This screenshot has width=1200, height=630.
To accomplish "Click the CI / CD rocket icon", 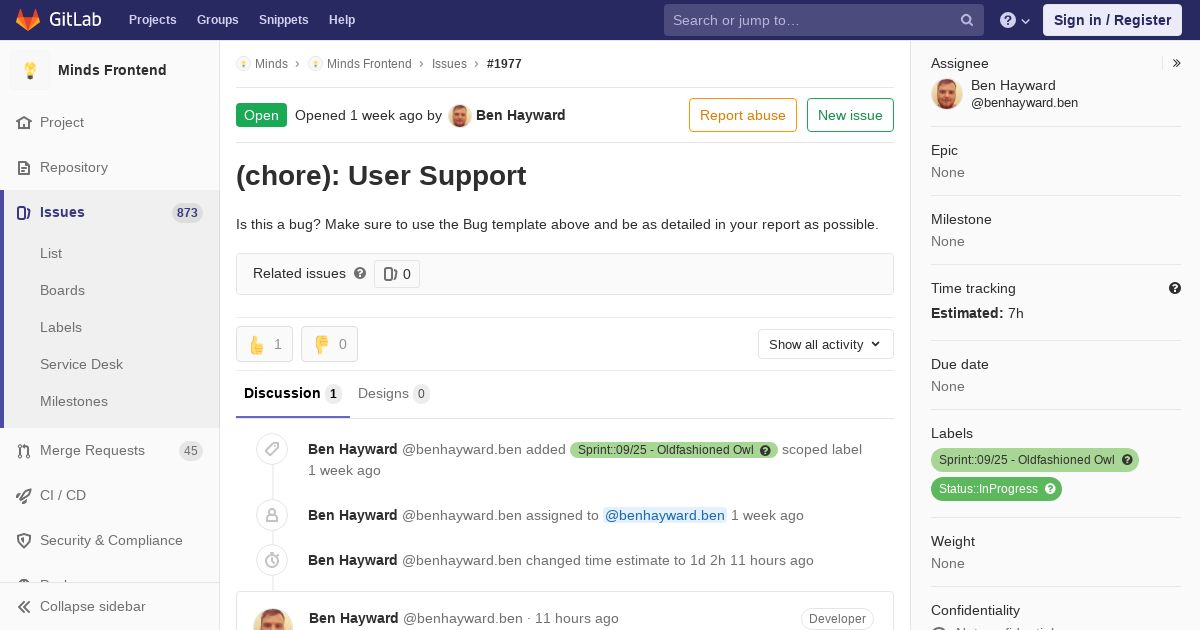I will pyautogui.click(x=24, y=495).
